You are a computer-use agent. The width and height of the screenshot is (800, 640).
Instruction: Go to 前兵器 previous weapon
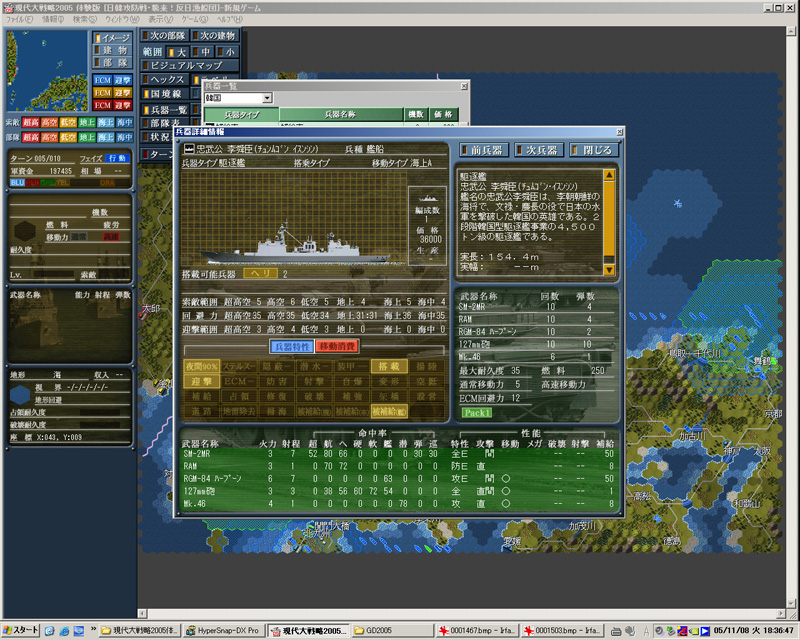coord(482,150)
